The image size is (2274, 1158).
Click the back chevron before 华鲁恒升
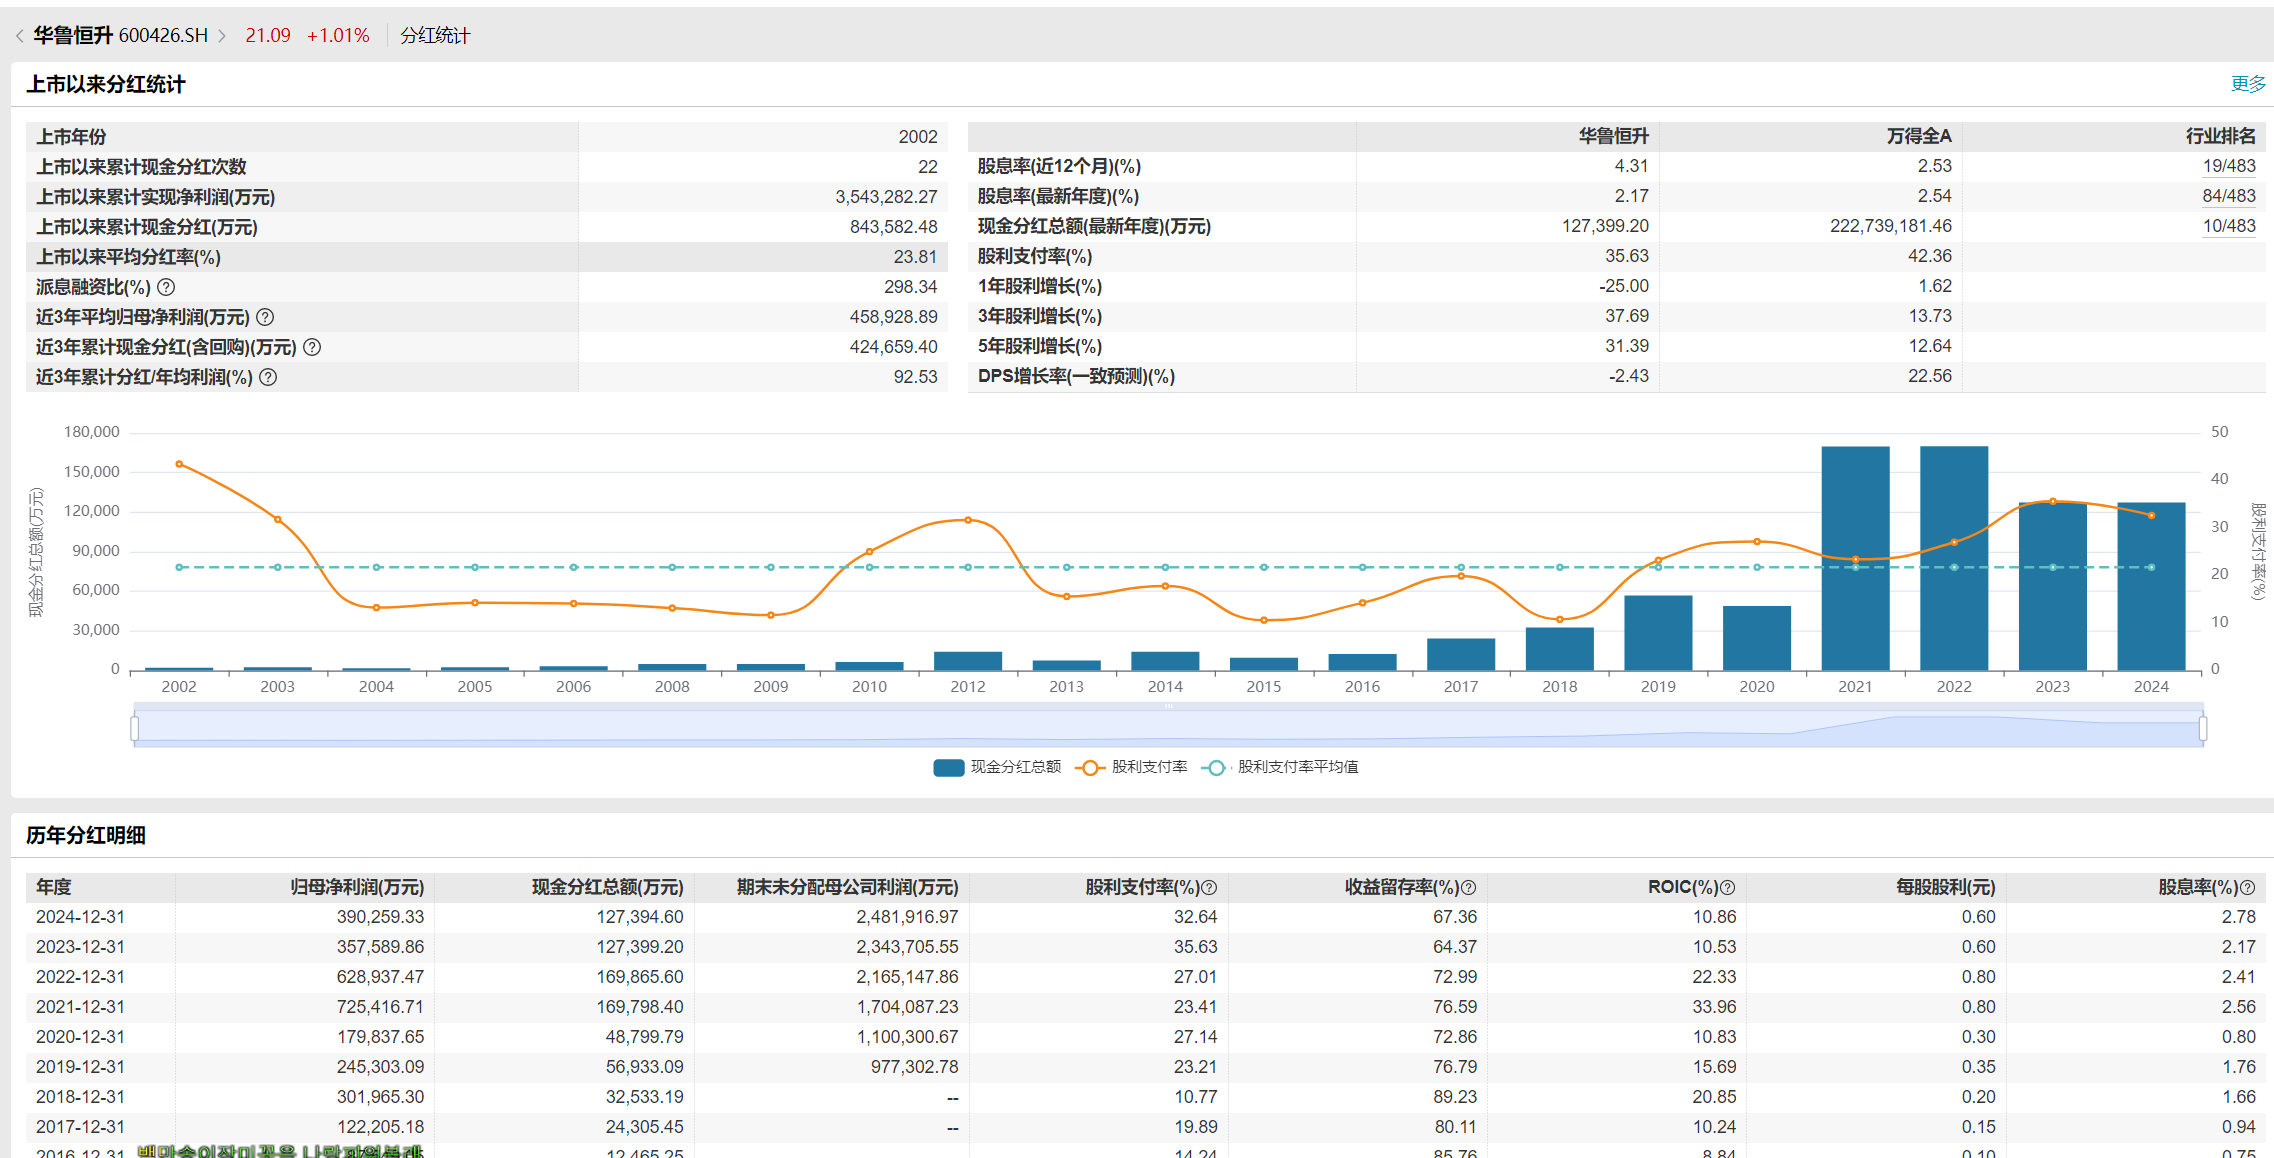[x=19, y=36]
